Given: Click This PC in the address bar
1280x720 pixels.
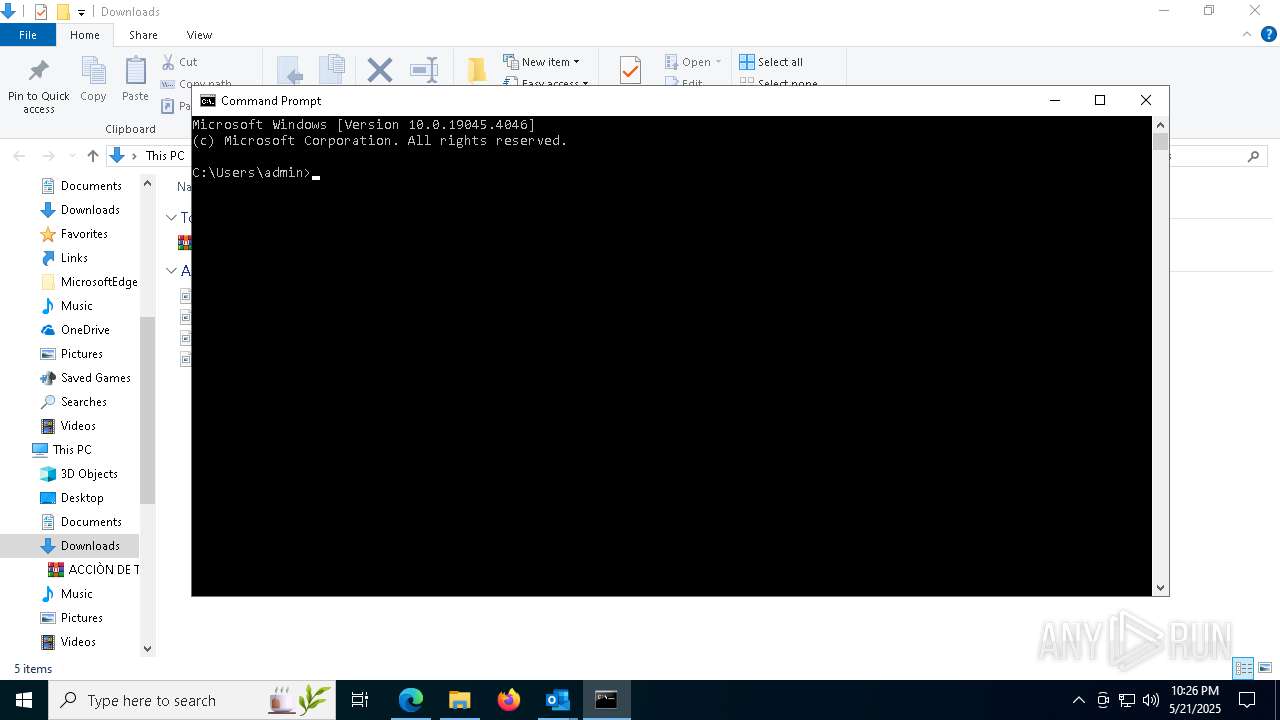Looking at the screenshot, I should coord(165,156).
